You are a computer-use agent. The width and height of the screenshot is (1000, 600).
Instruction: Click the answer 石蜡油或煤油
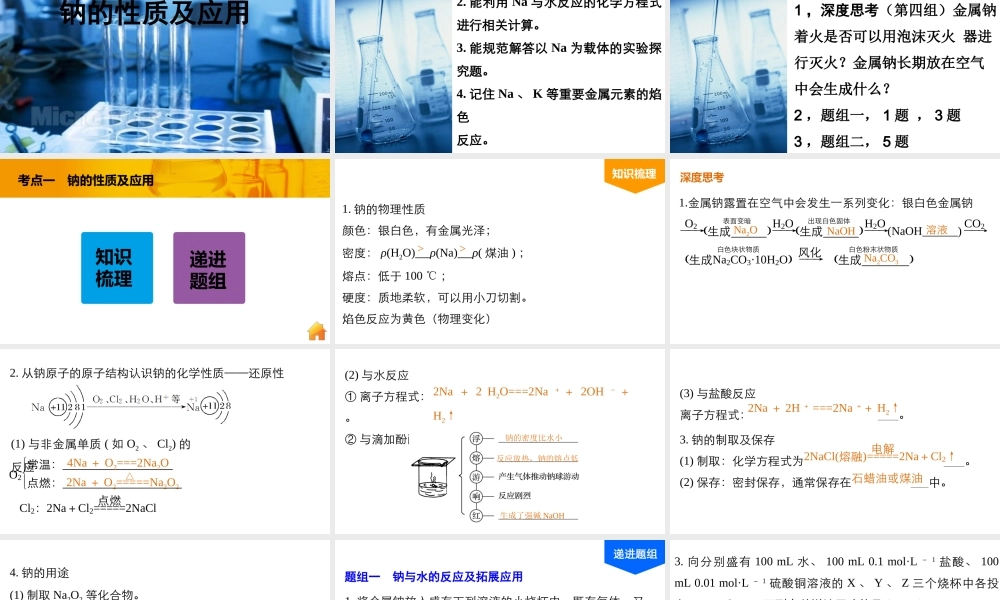887,478
